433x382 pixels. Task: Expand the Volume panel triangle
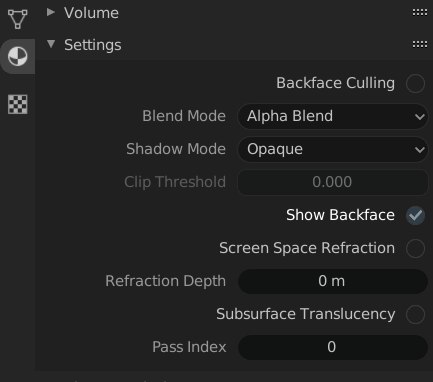click(51, 12)
